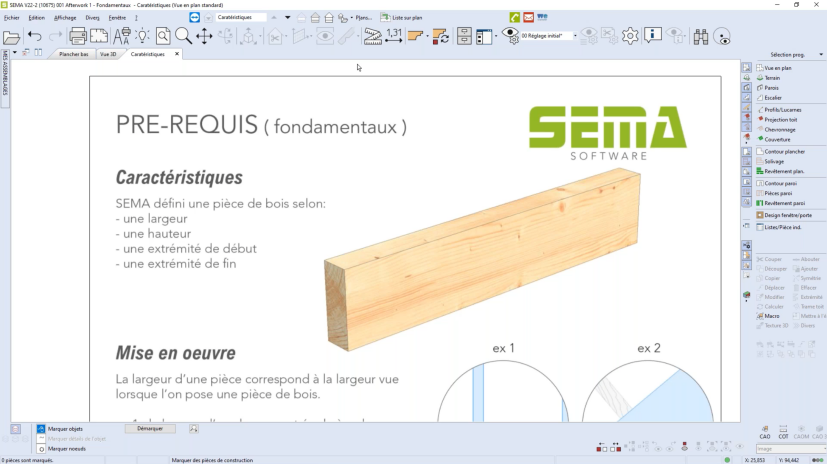Open the Affichage menu
The height and width of the screenshot is (464, 827).
click(65, 17)
